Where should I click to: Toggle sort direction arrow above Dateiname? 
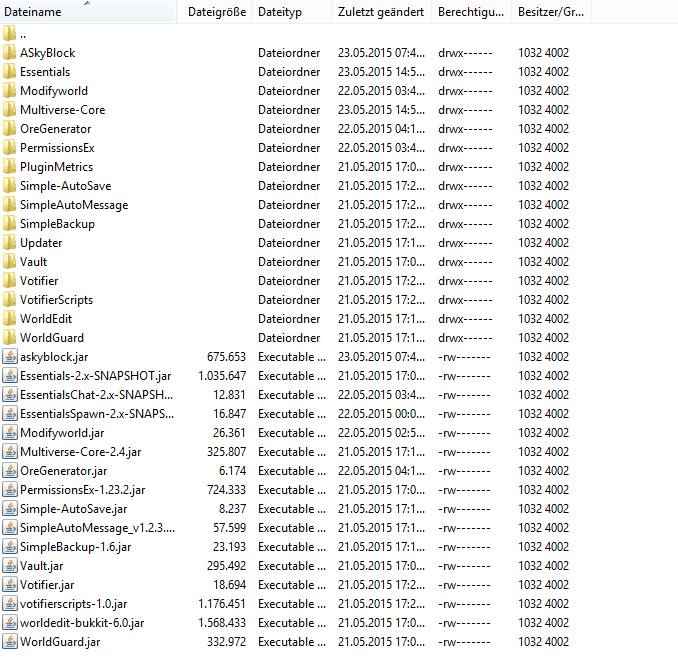[x=87, y=3]
